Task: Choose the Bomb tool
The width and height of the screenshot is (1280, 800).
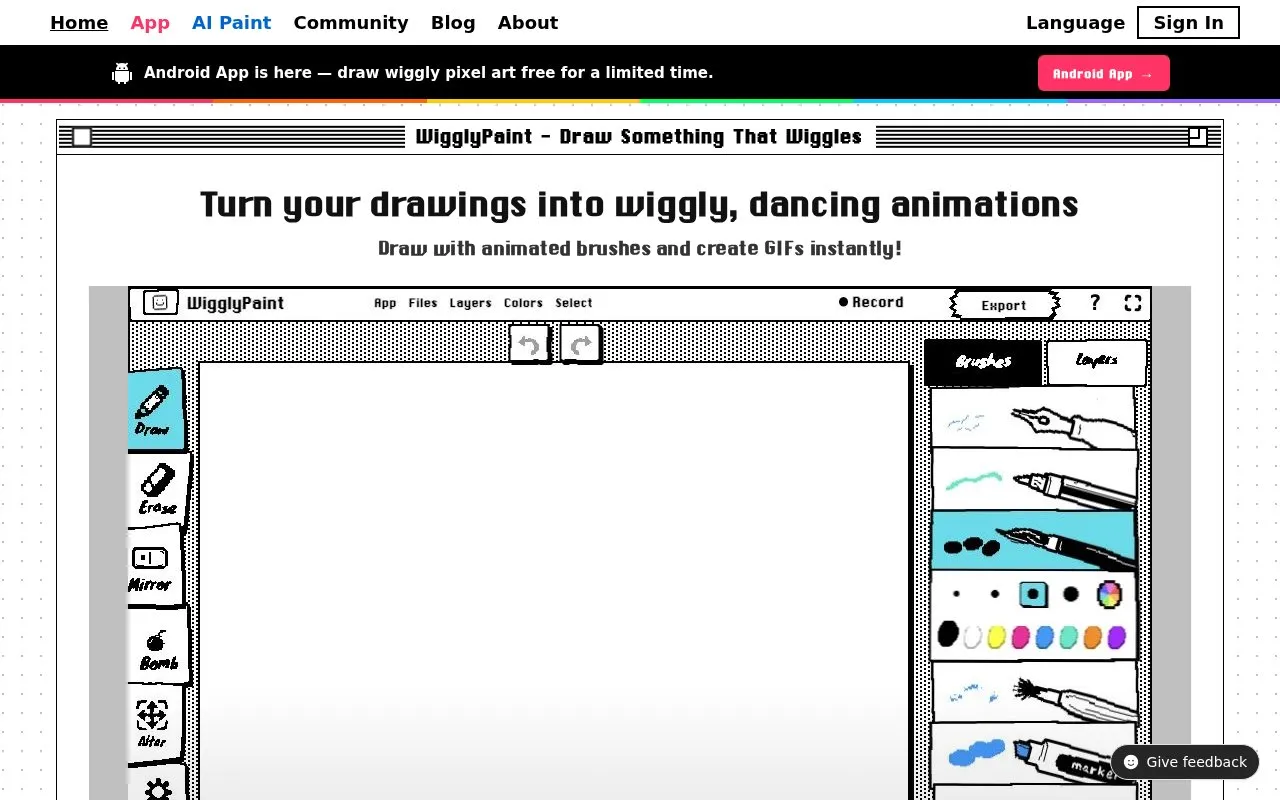Action: pyautogui.click(x=158, y=647)
